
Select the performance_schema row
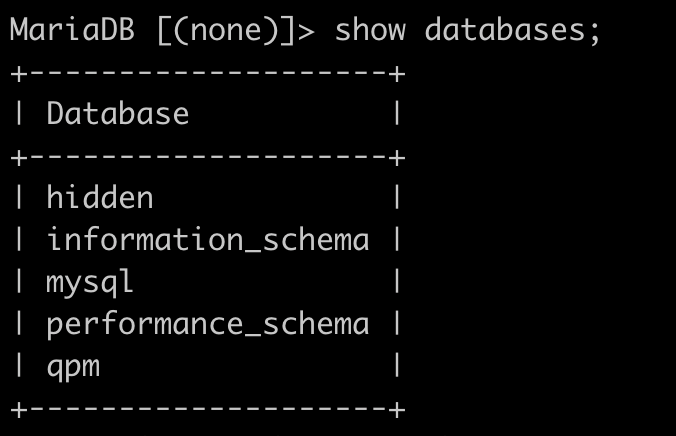(x=208, y=324)
